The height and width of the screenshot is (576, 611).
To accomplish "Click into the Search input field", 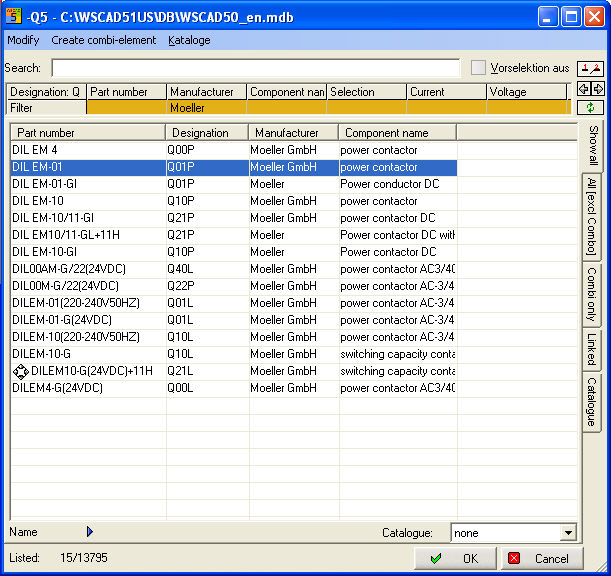I will click(256, 68).
